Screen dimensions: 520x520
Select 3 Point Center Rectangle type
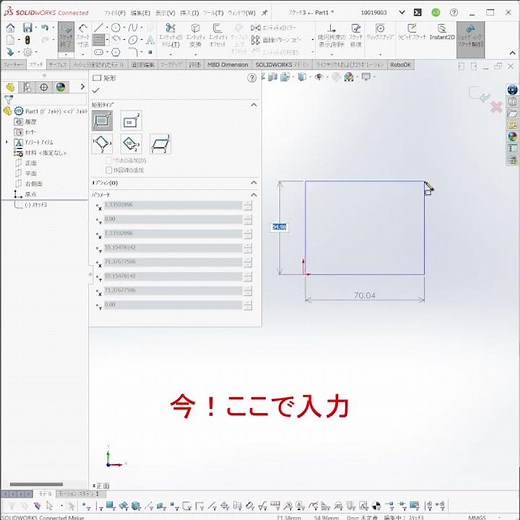point(131,144)
